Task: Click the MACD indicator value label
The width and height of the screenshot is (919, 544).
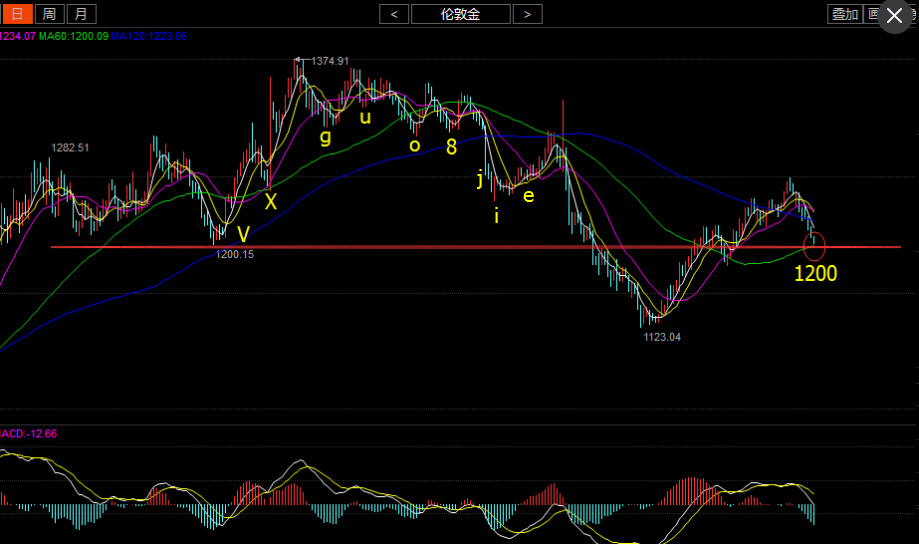Action: (x=30, y=434)
